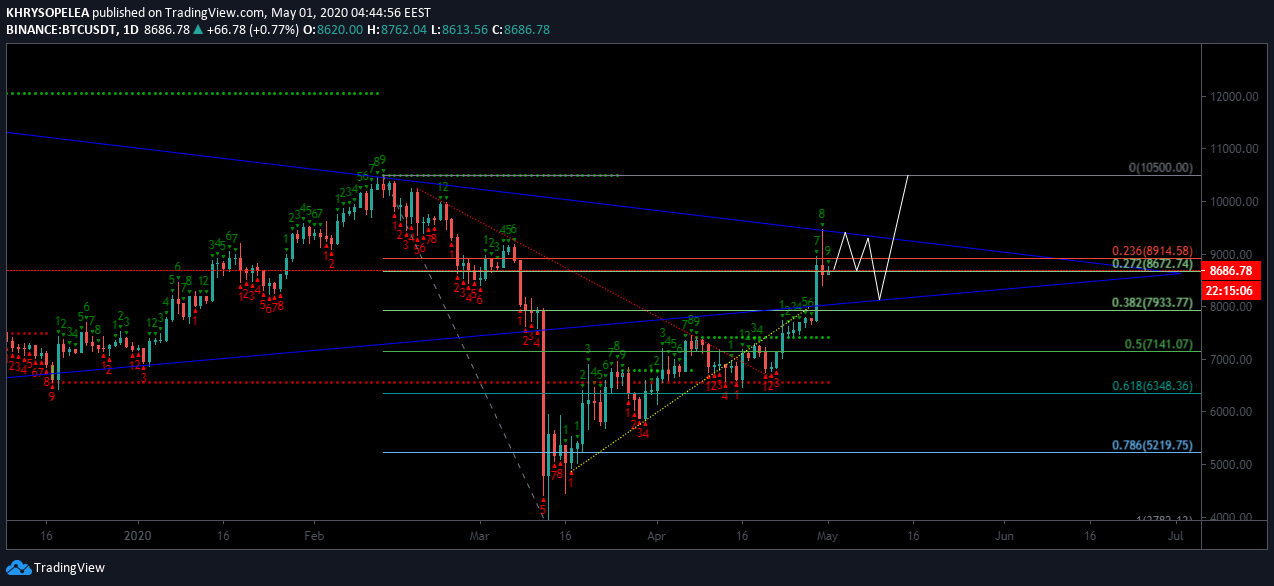Click the TradingView cloud logo icon
This screenshot has height=586, width=1274.
(x=17, y=567)
